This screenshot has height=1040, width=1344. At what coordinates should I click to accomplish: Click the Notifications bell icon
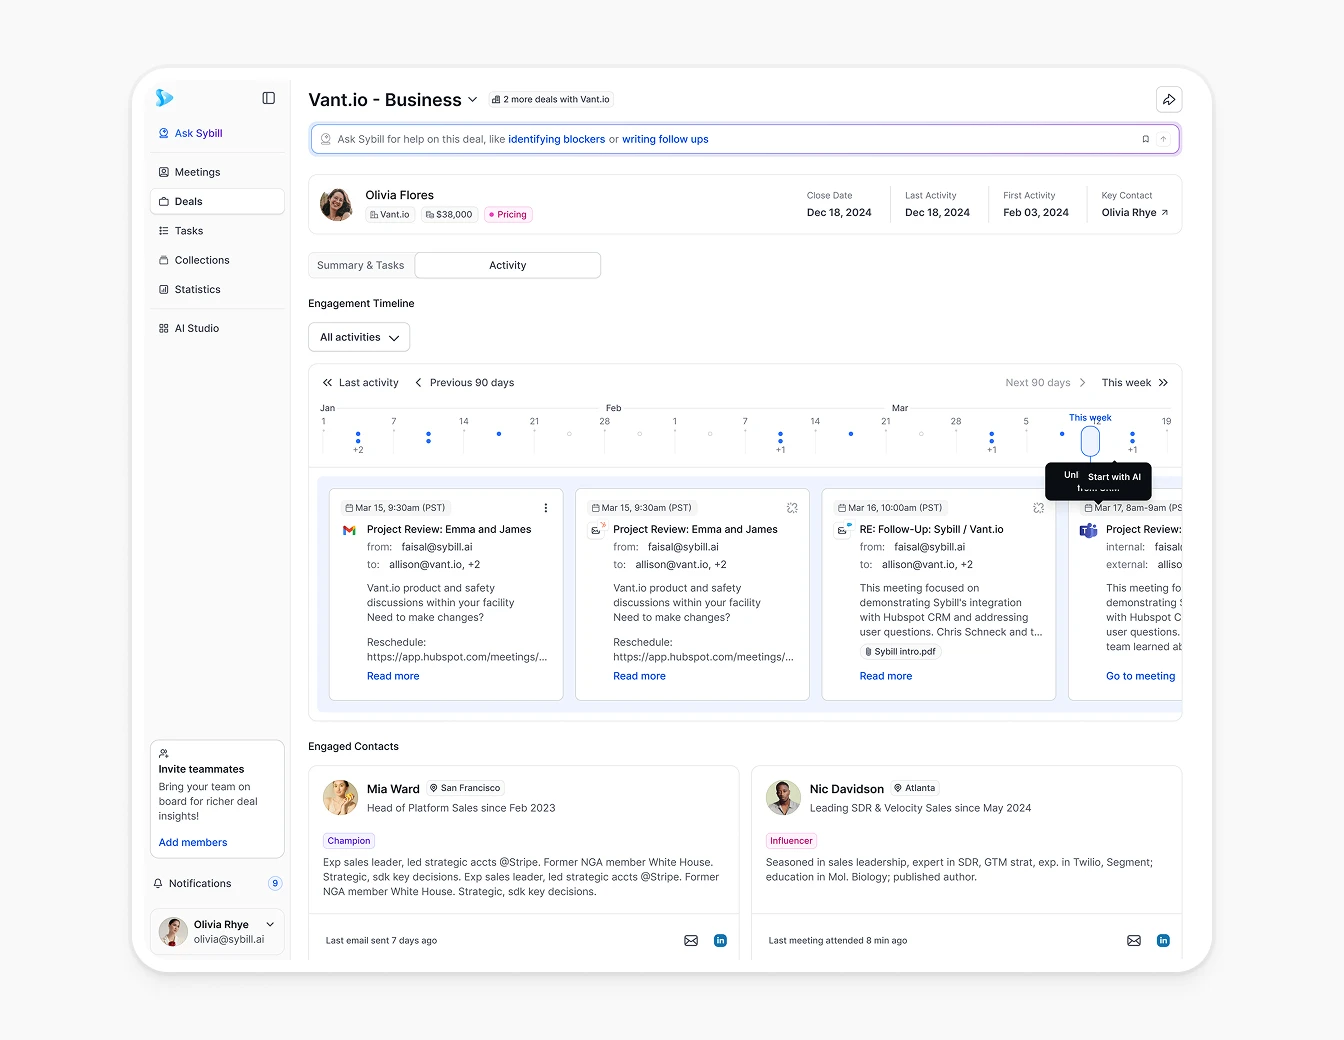tap(157, 883)
